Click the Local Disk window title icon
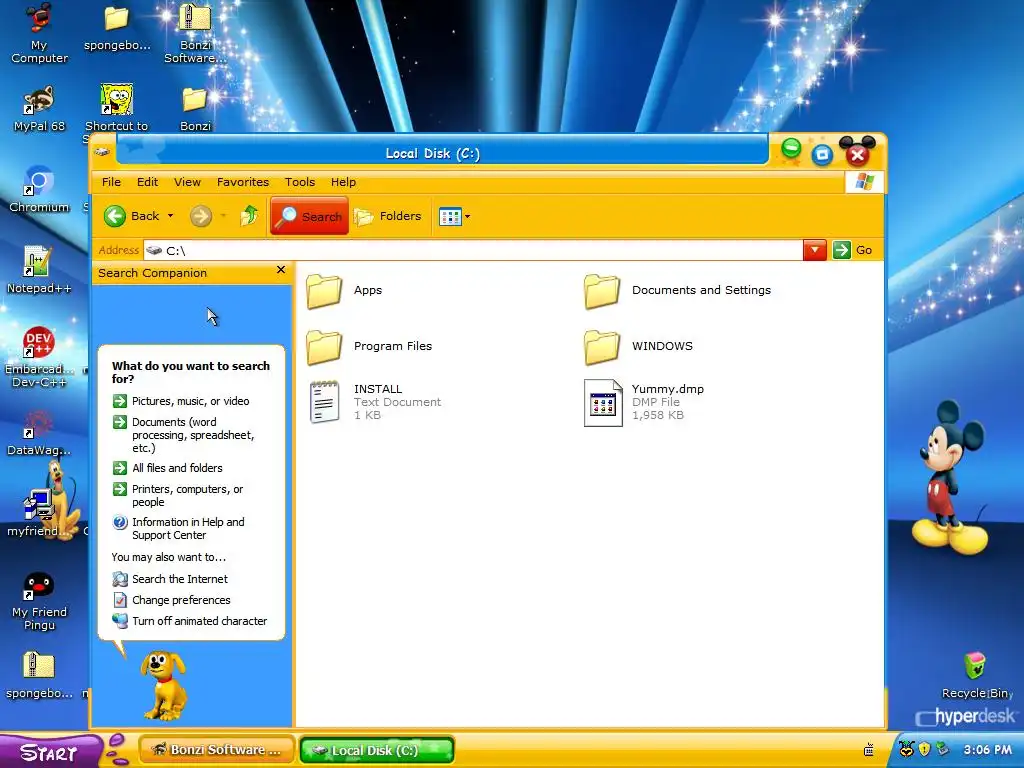The height and width of the screenshot is (768, 1024). 102,152
